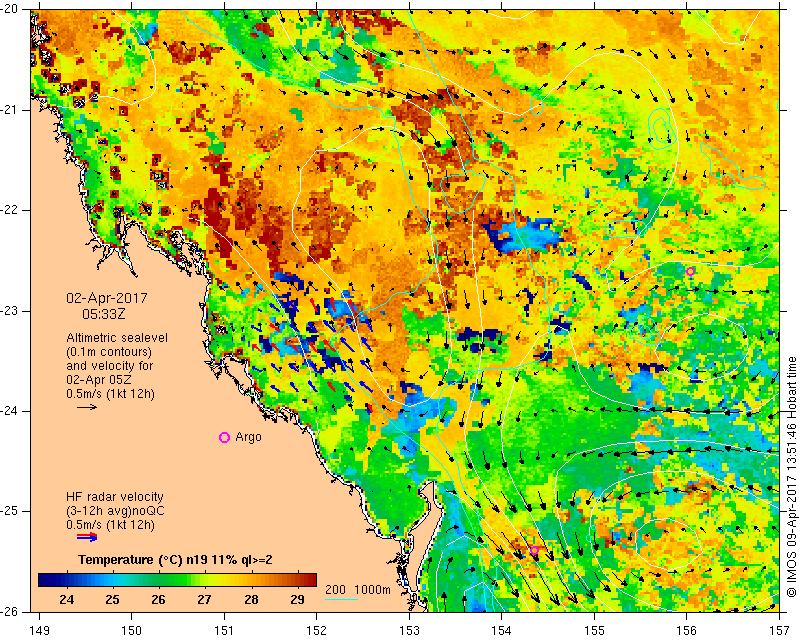Click the temperature color bar

tap(178, 580)
